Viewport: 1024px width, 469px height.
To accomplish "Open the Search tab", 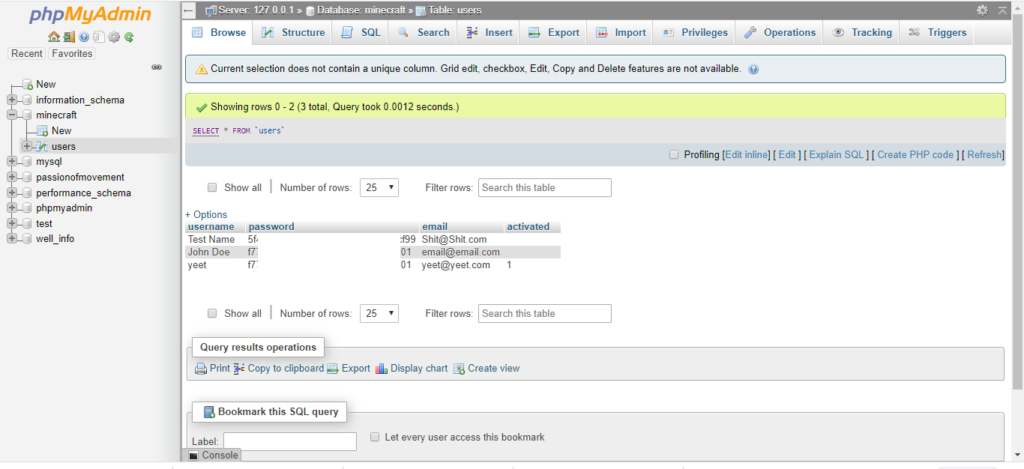I will tap(423, 33).
